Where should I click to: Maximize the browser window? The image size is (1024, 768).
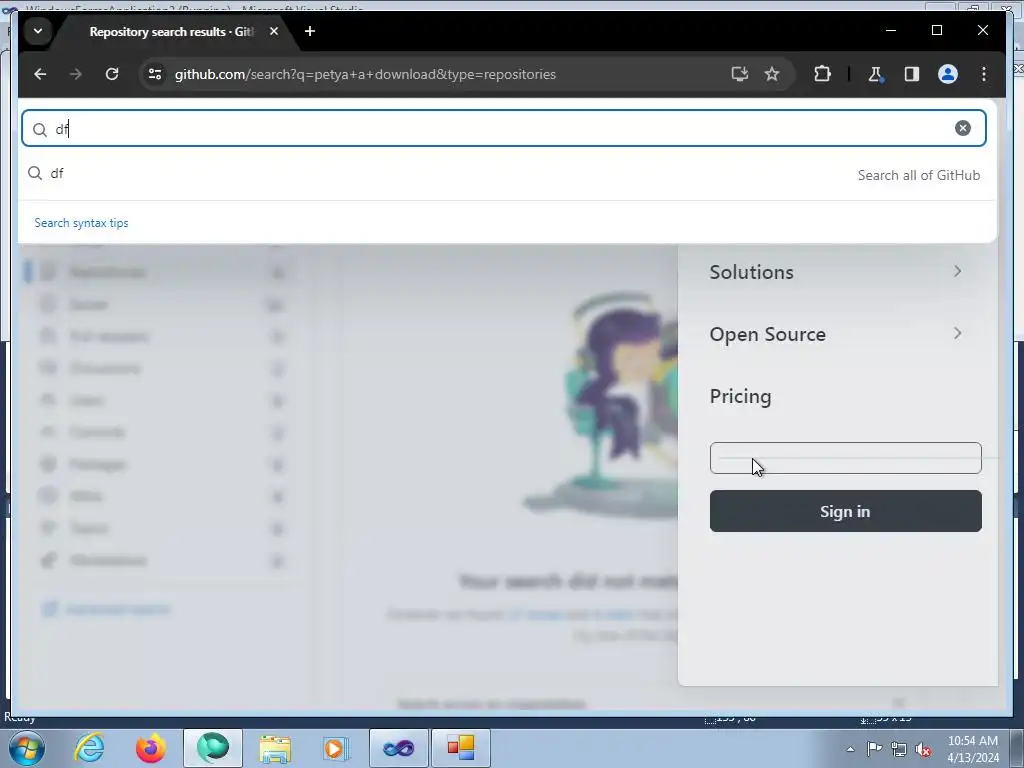click(x=936, y=30)
